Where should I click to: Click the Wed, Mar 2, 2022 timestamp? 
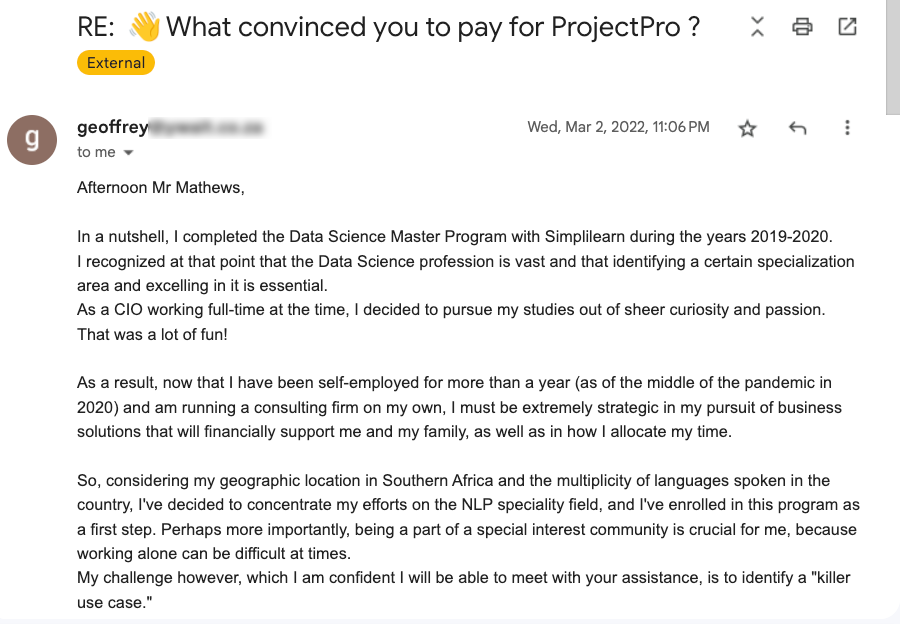618,127
